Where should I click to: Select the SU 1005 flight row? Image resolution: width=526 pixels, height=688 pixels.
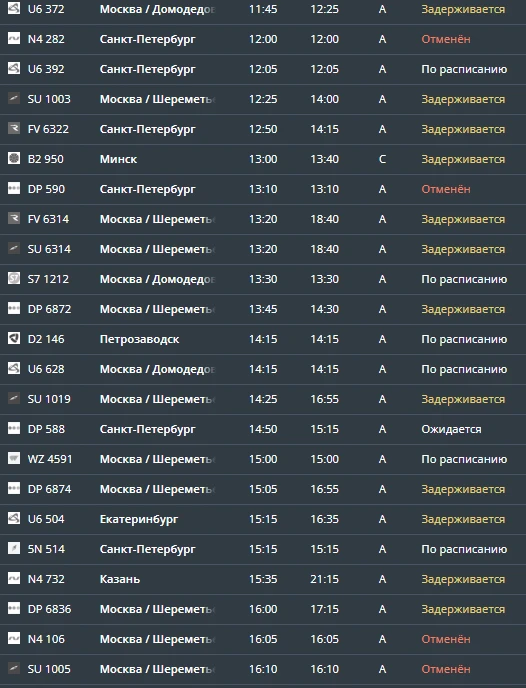(263, 669)
